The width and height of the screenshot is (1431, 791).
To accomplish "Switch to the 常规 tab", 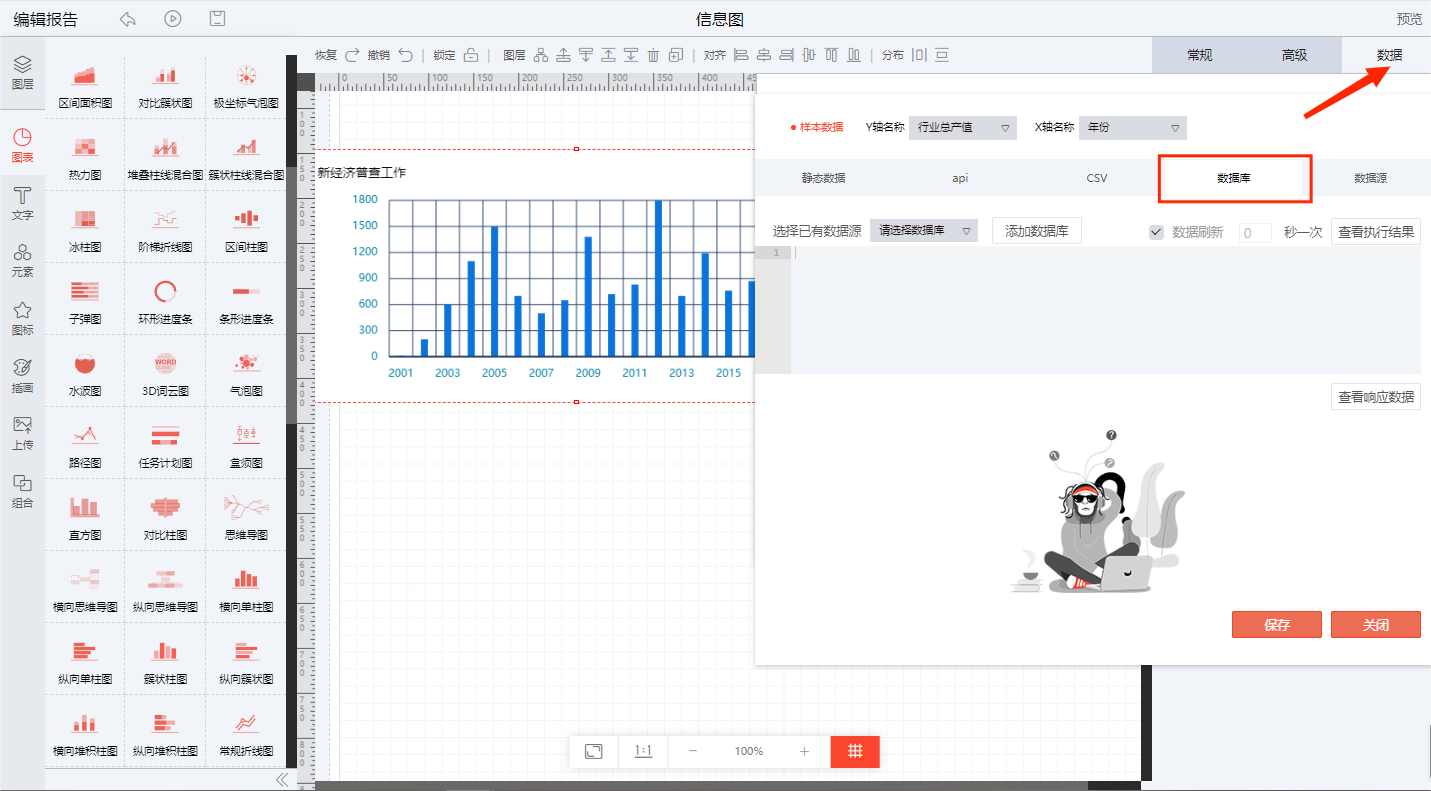I will point(1199,55).
